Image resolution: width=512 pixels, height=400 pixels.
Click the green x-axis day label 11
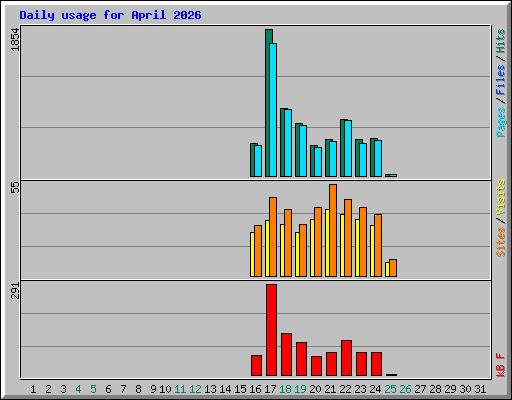[x=180, y=389]
